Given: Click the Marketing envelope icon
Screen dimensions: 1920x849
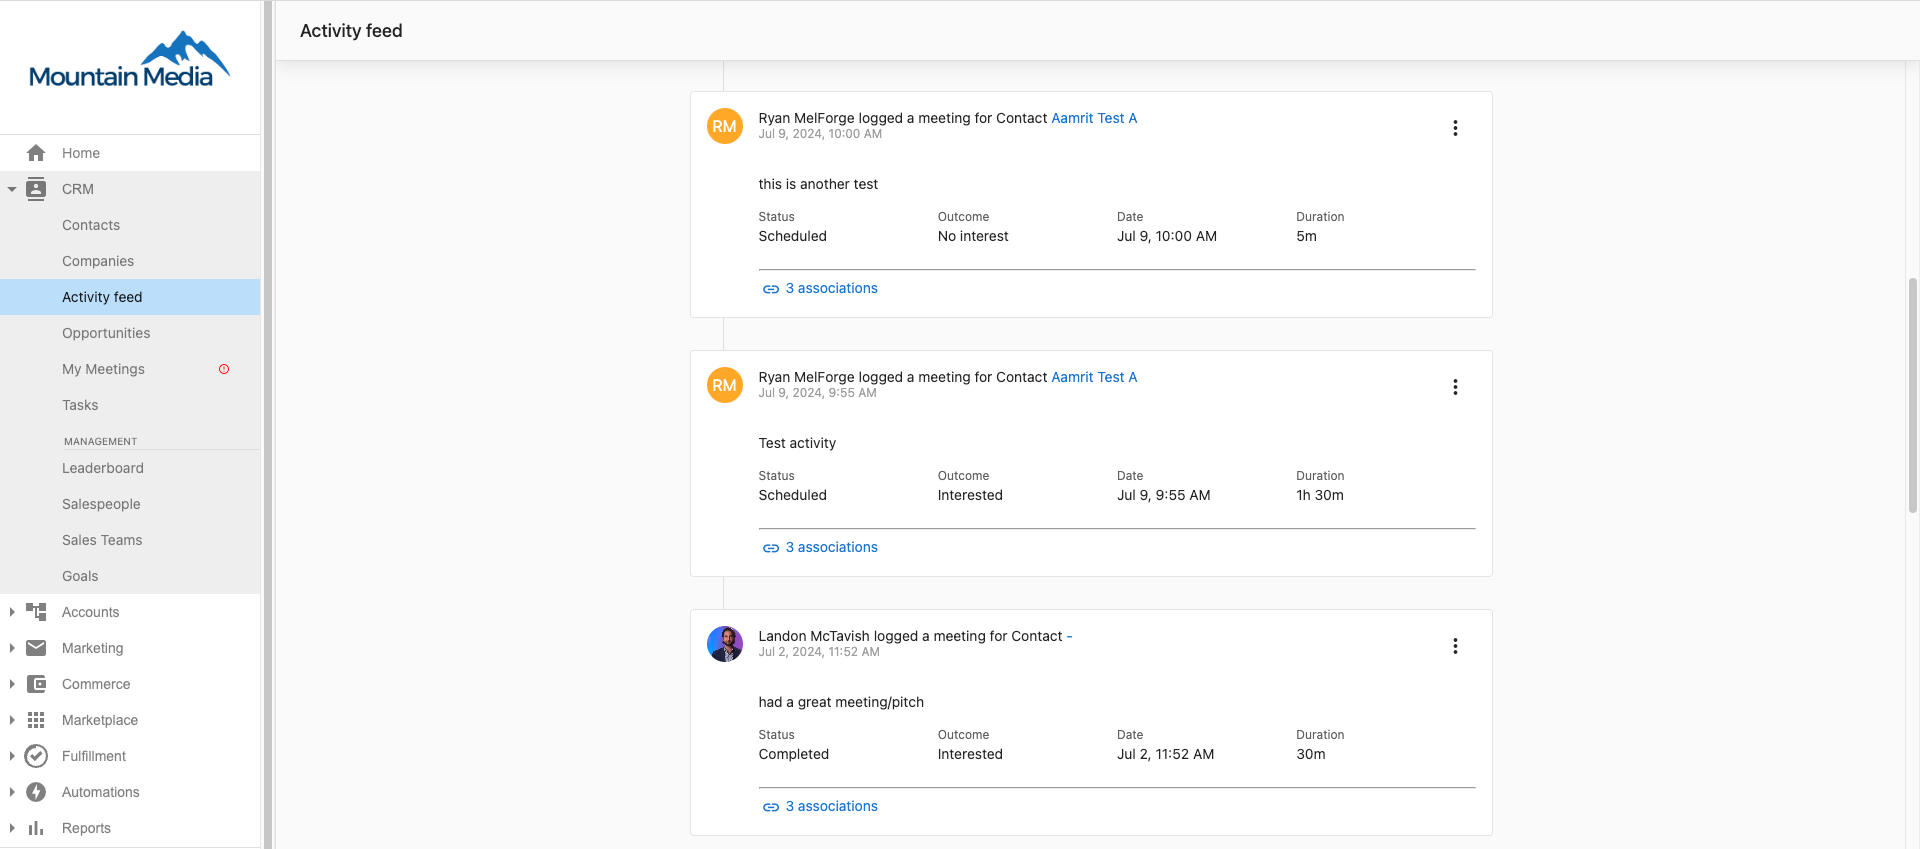Looking at the screenshot, I should click(x=36, y=648).
